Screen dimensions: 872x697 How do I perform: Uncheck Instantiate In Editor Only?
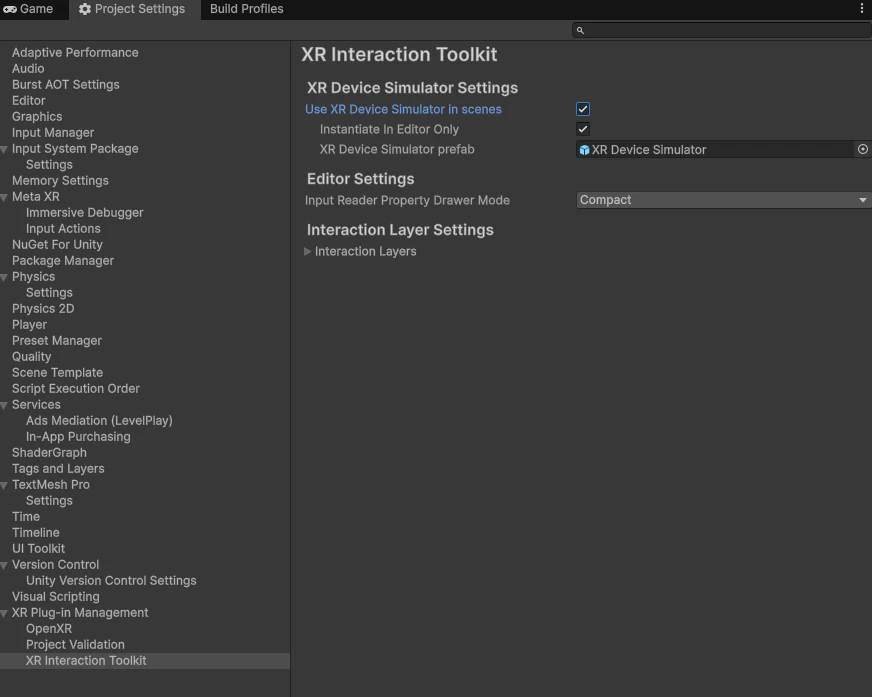point(583,129)
